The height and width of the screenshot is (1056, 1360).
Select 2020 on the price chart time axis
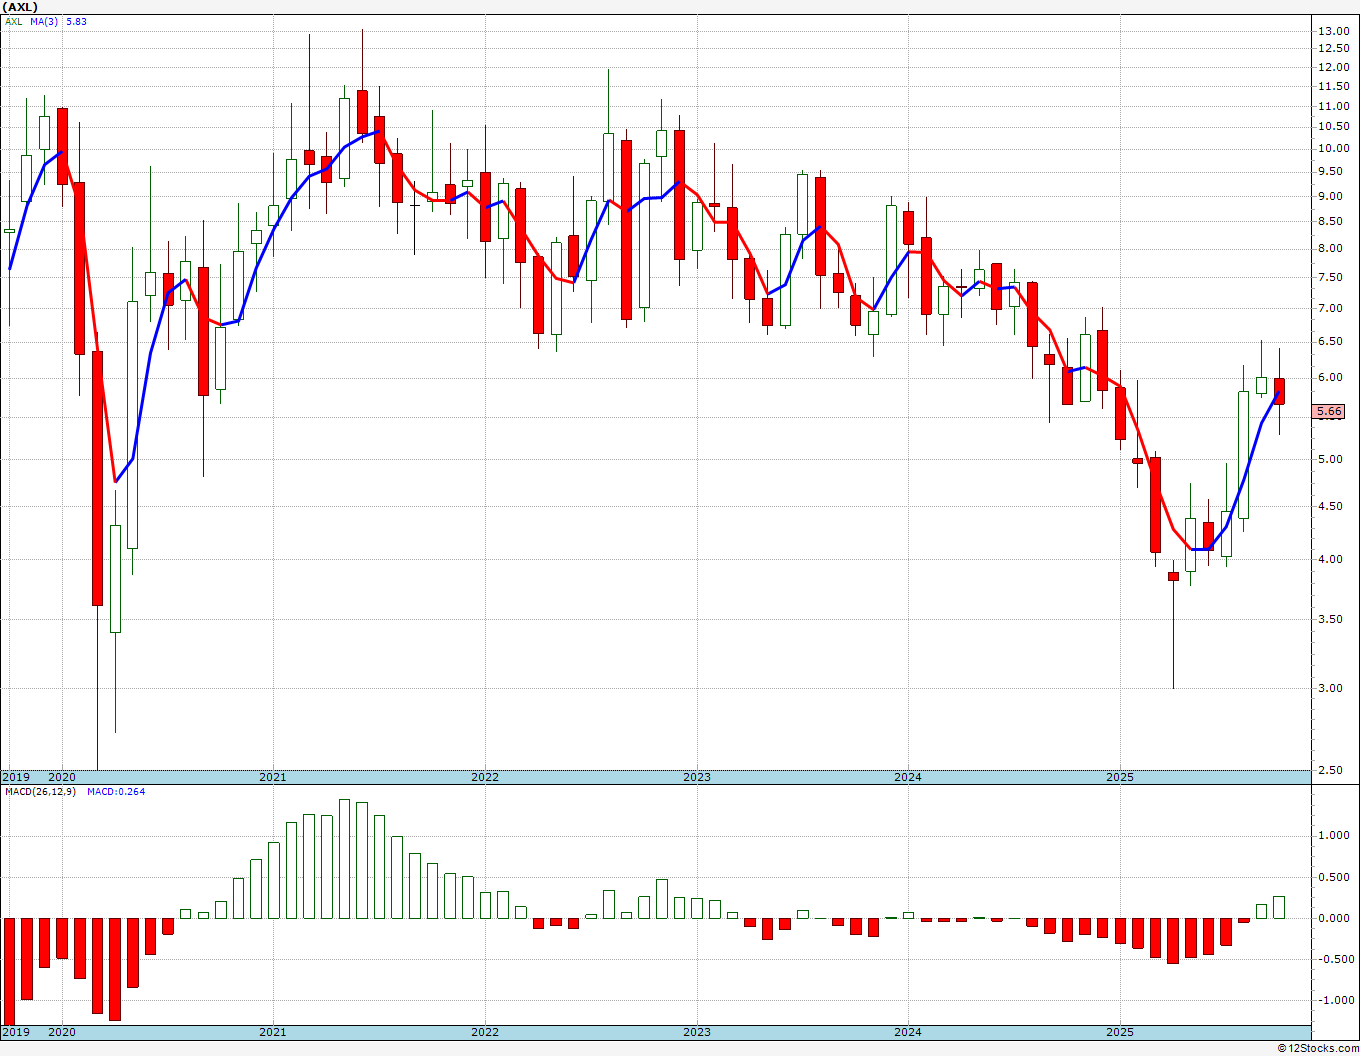pyautogui.click(x=62, y=777)
